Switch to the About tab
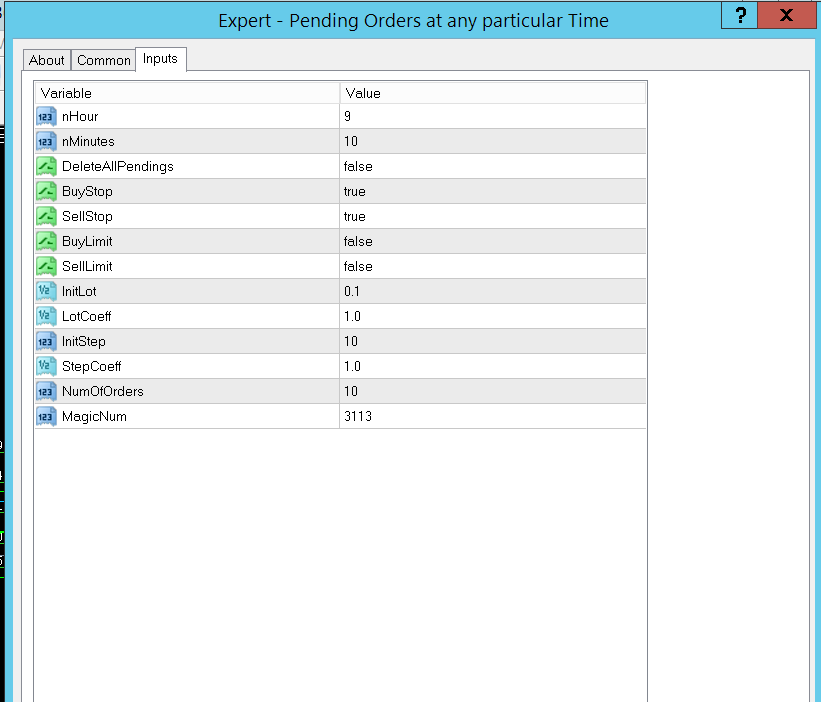The image size is (821, 702). tap(47, 60)
